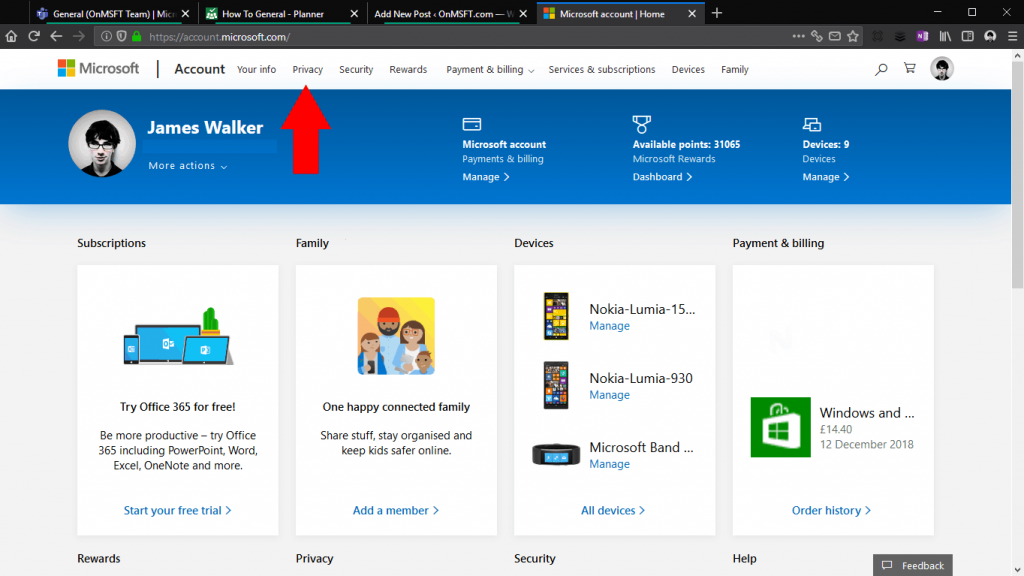Open the Rewards nav link
This screenshot has width=1024, height=576.
tap(408, 69)
